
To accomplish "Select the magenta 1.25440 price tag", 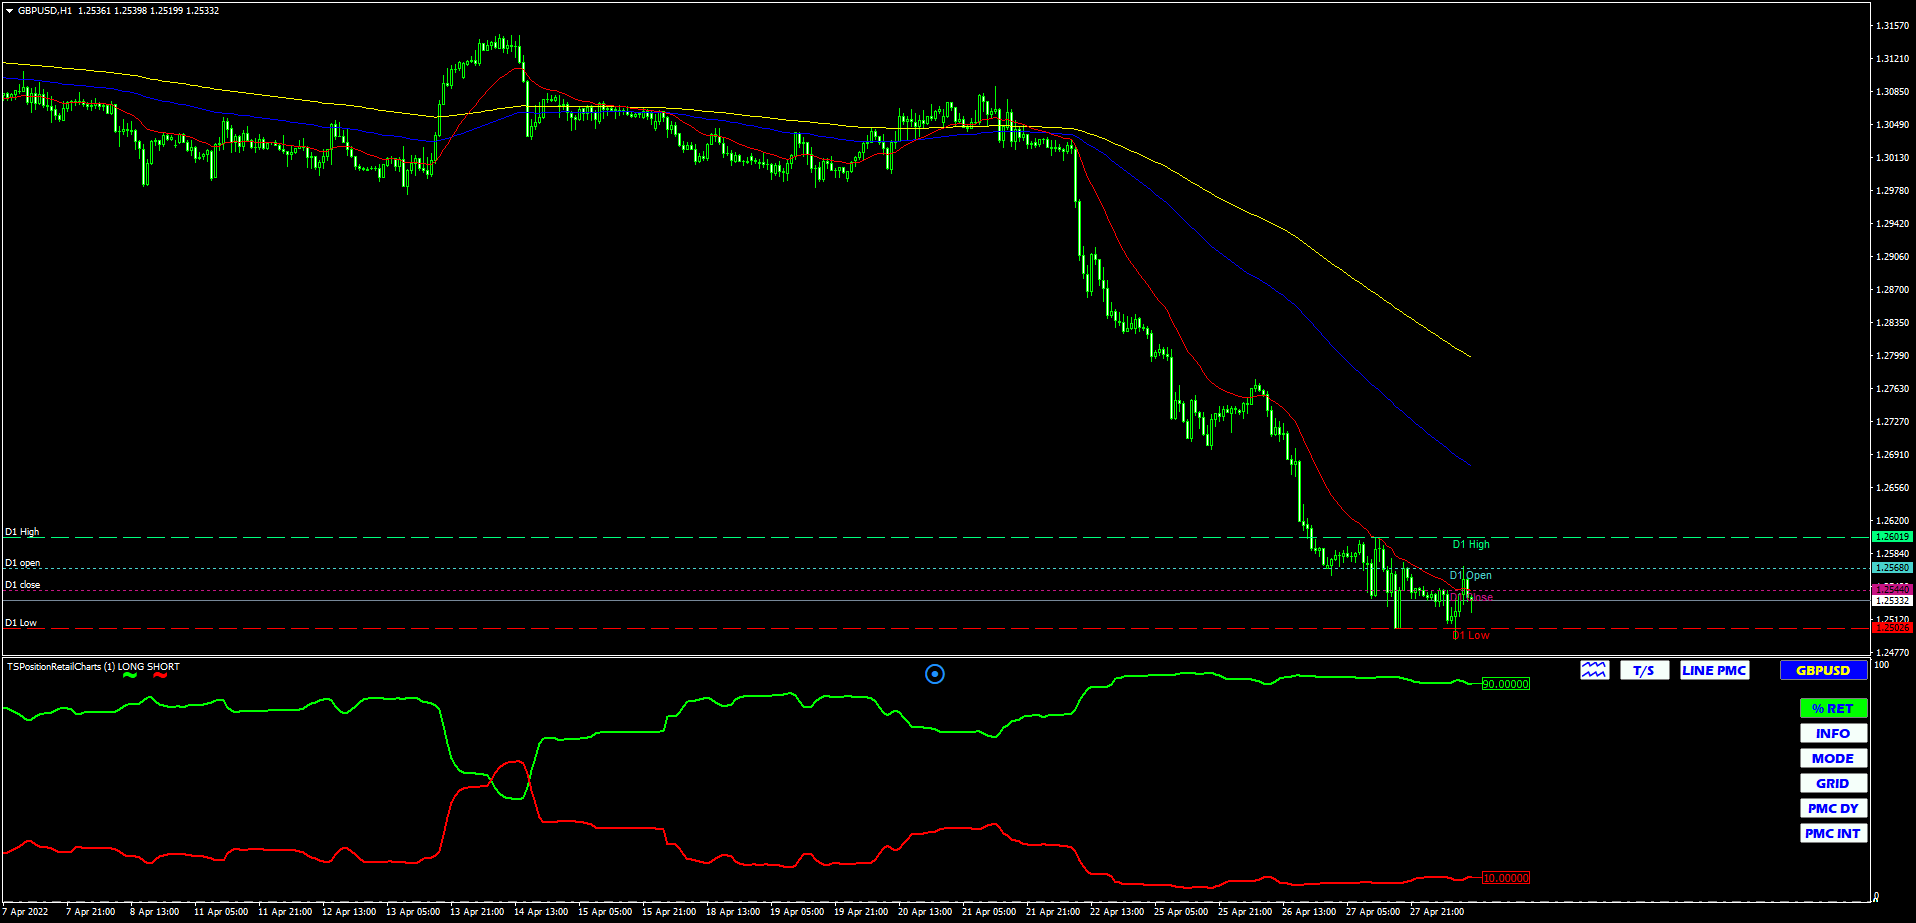I will coord(1892,589).
